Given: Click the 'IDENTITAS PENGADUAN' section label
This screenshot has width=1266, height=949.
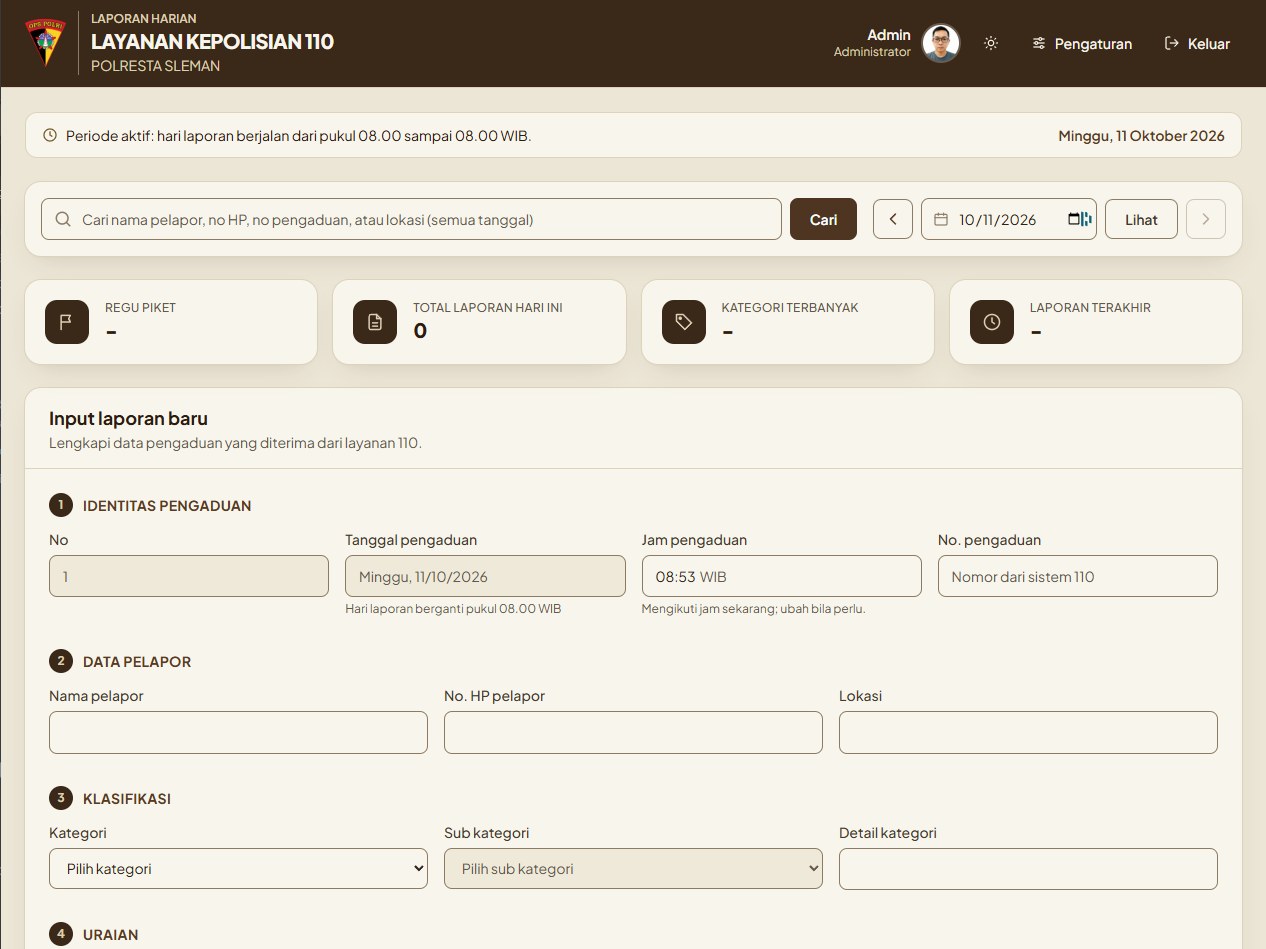Looking at the screenshot, I should (x=167, y=506).
